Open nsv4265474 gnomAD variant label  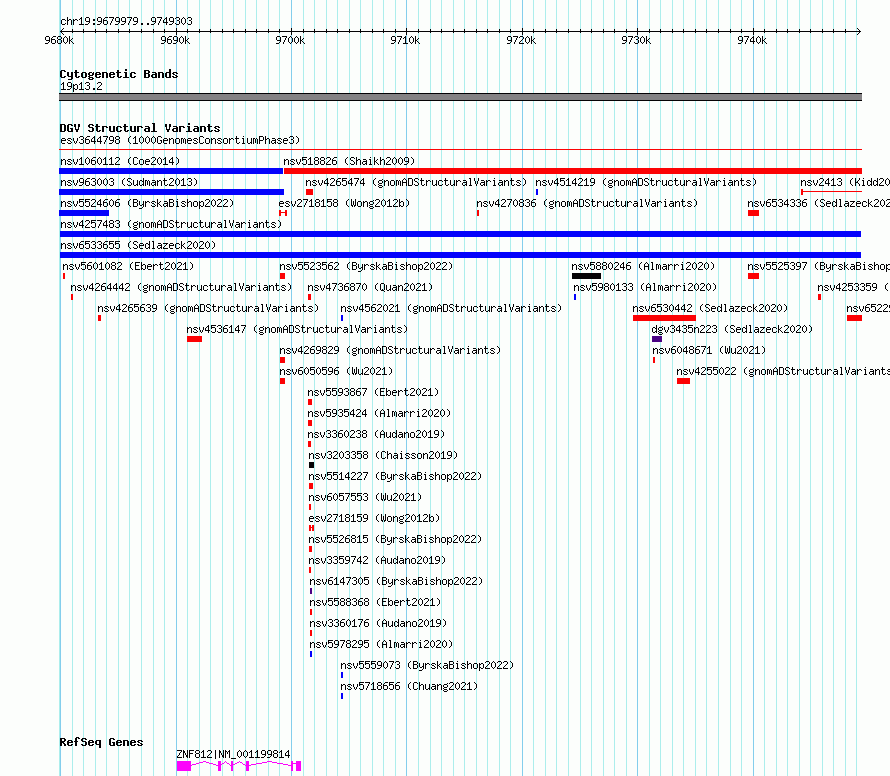click(x=416, y=182)
